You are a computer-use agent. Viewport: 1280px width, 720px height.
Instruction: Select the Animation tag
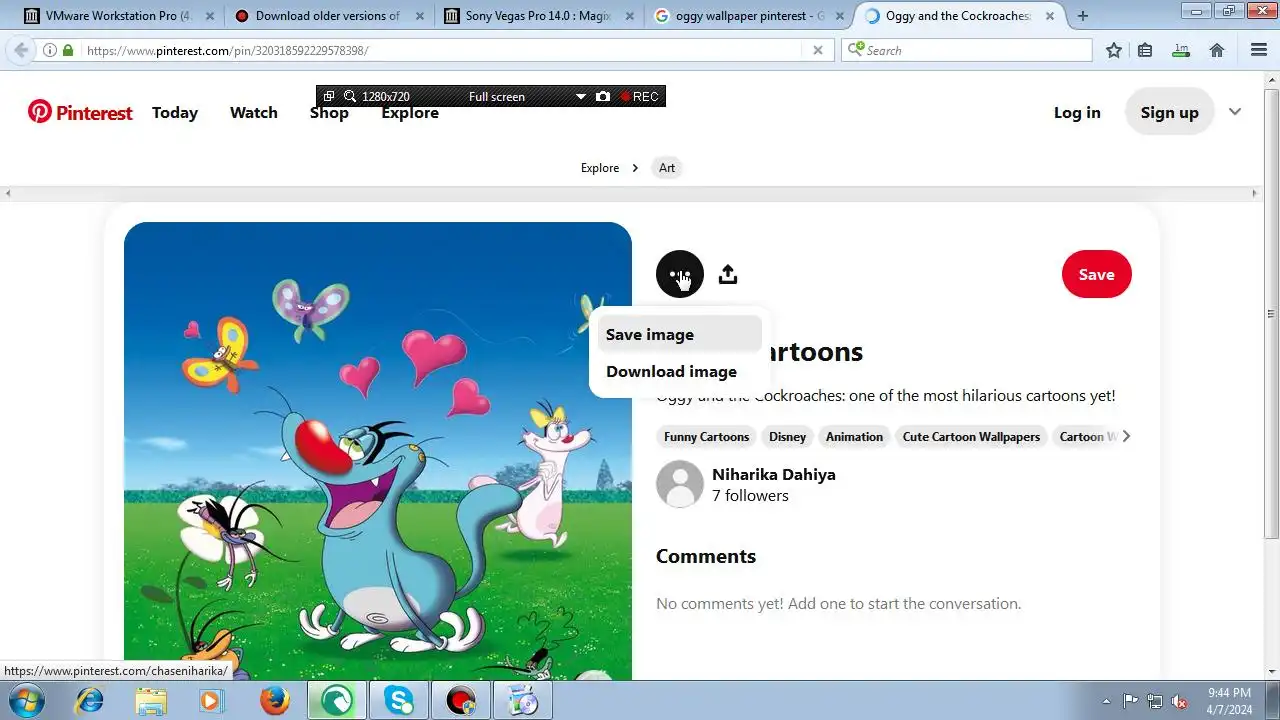point(854,436)
